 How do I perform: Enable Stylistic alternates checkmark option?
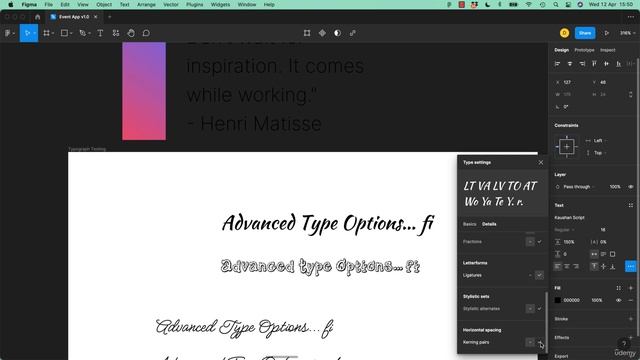539,309
